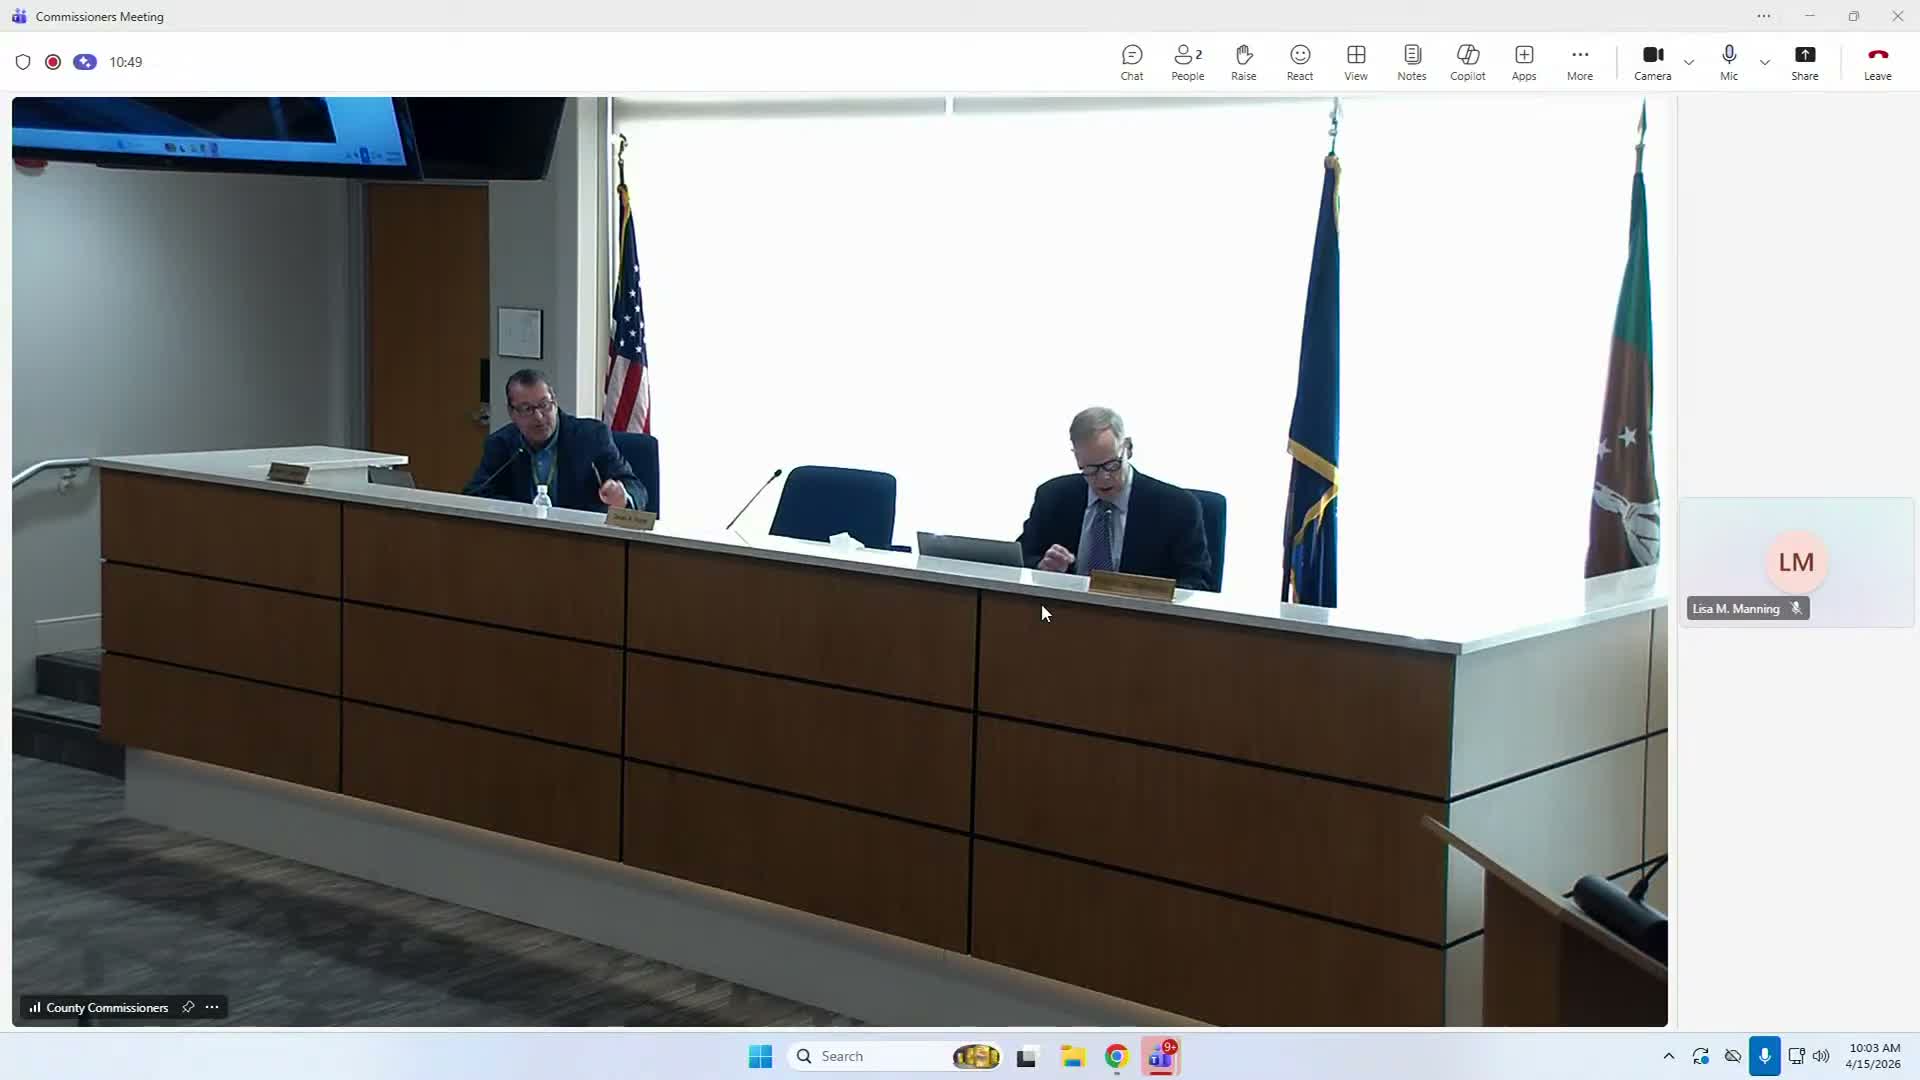
Task: Click the red recording indicator
Action: pos(53,62)
